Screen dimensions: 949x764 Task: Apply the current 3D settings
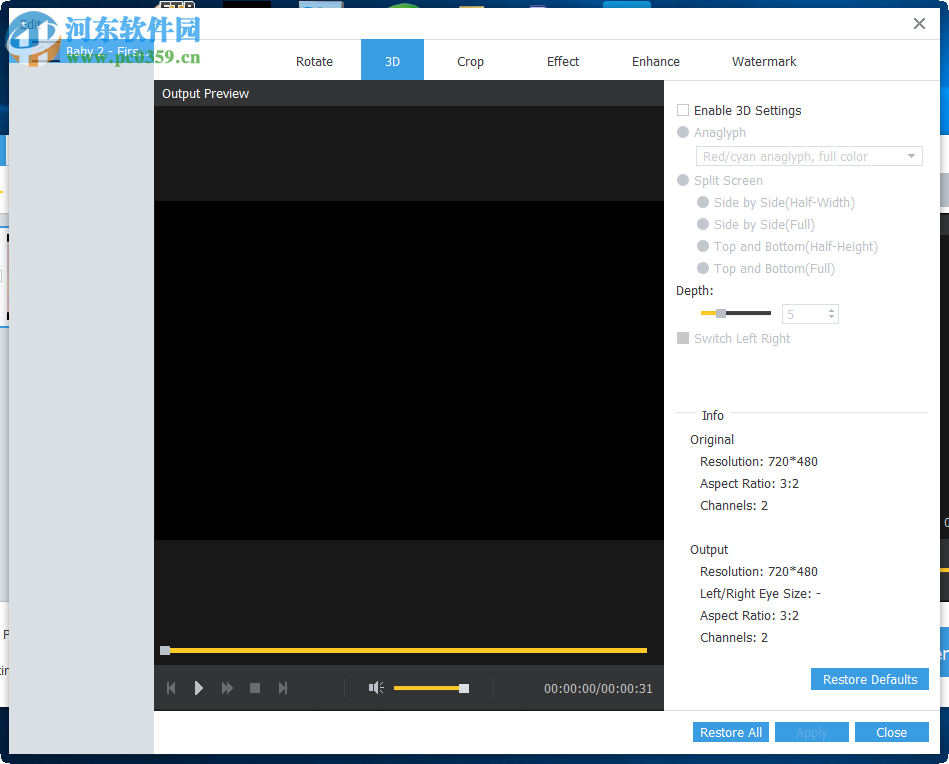pos(811,732)
